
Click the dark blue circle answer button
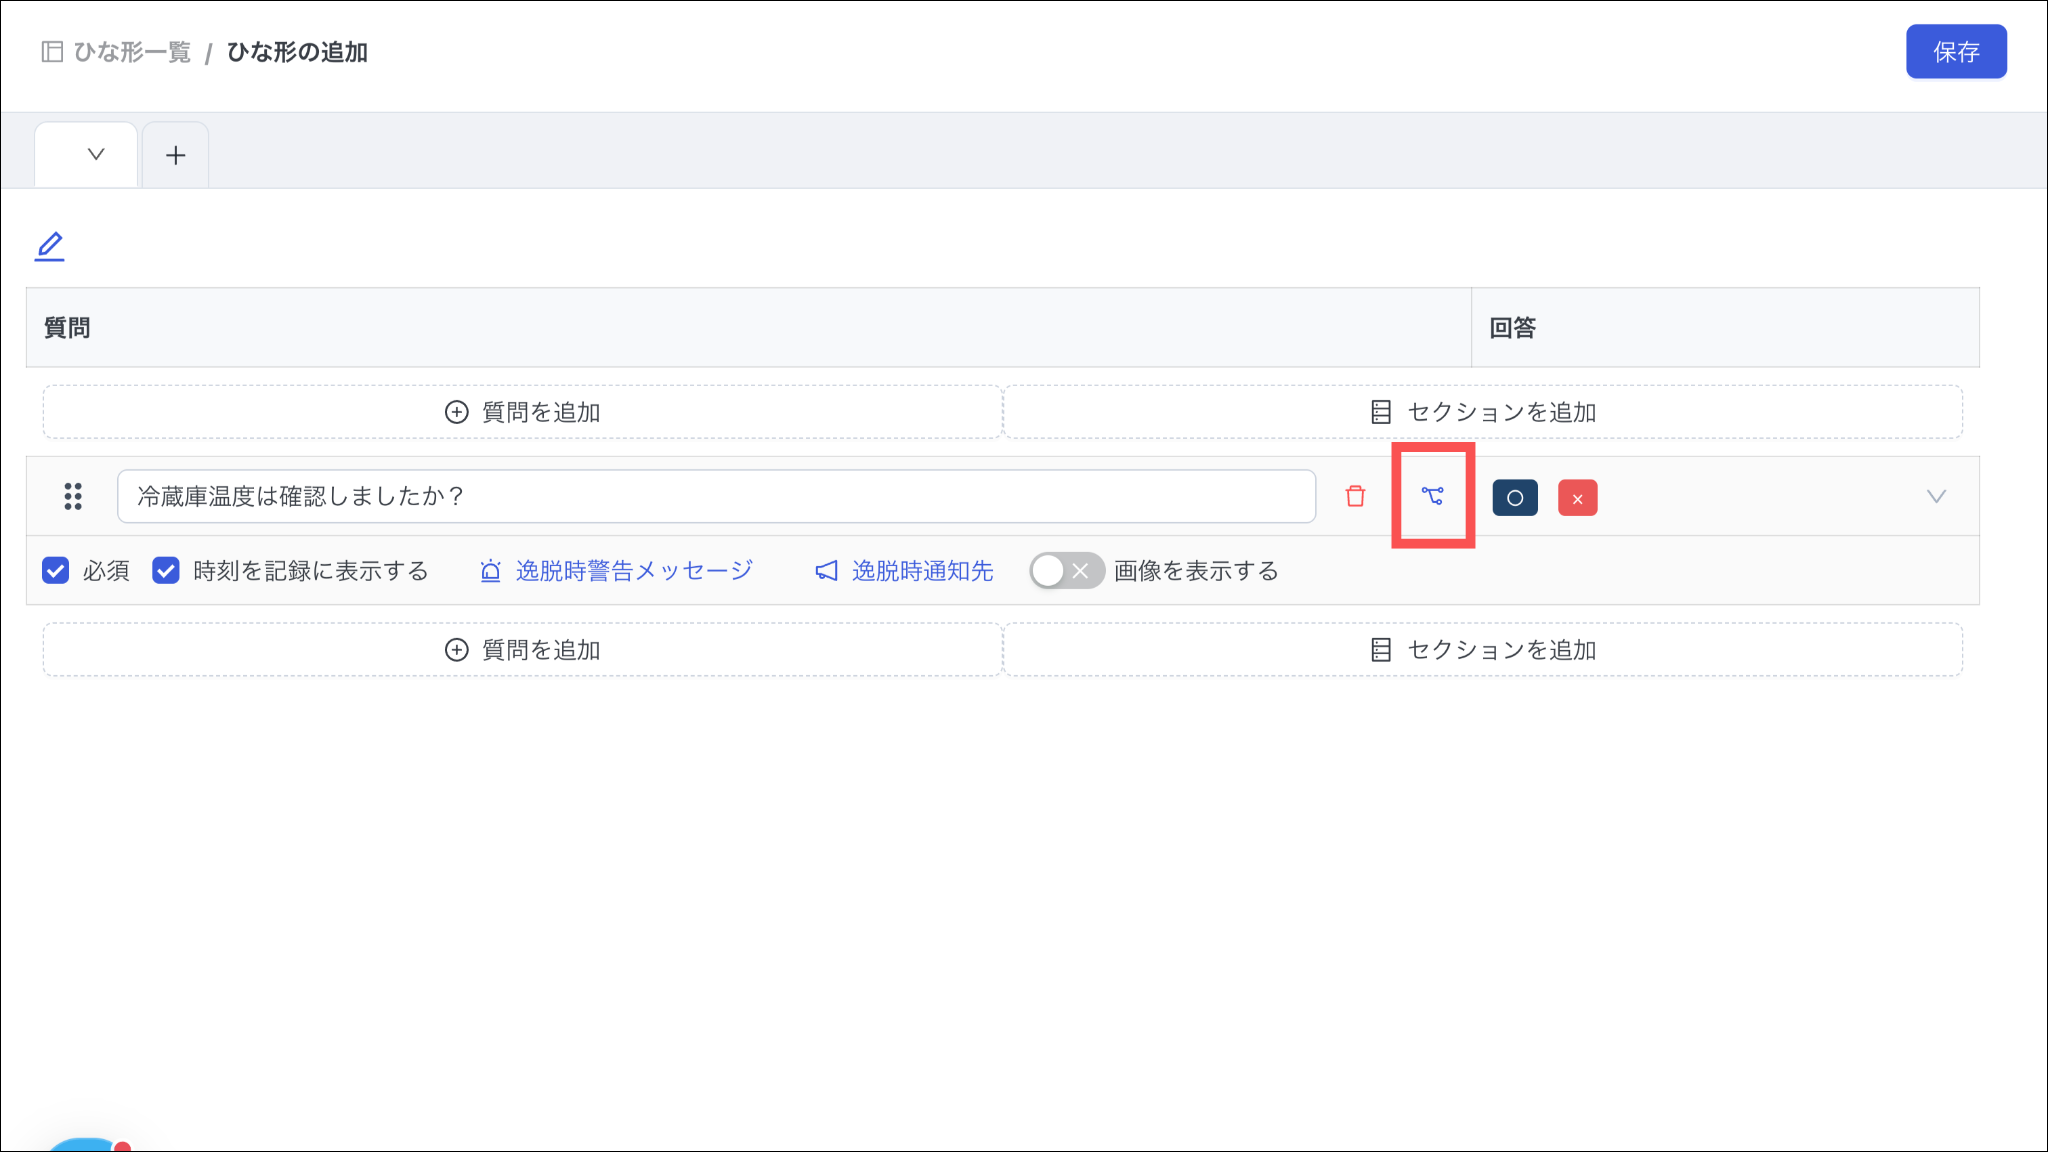pyautogui.click(x=1514, y=498)
